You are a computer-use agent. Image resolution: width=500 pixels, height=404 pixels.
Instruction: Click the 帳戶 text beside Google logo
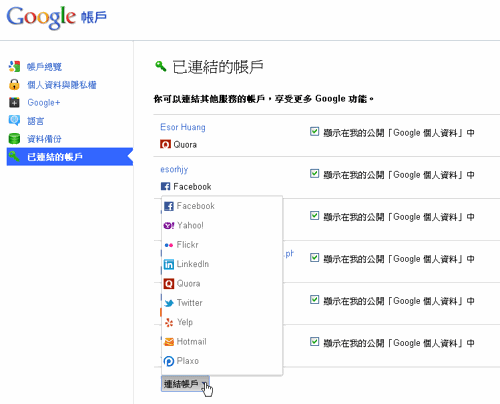[x=94, y=17]
